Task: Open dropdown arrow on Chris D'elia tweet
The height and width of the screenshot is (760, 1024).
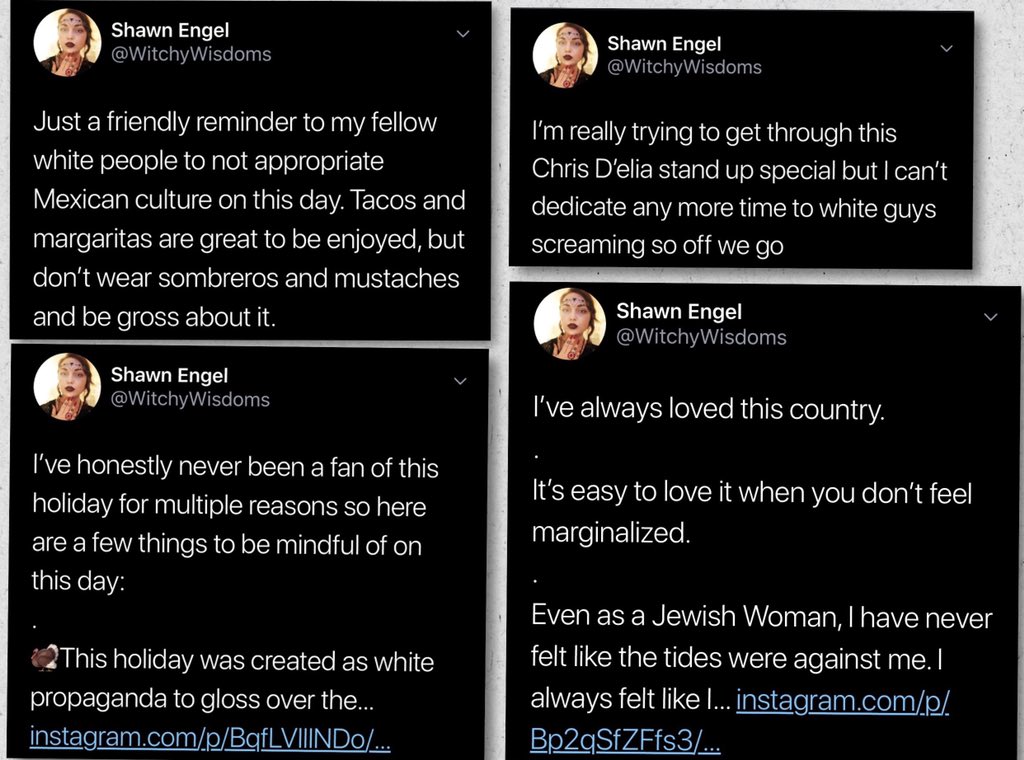Action: (x=946, y=48)
